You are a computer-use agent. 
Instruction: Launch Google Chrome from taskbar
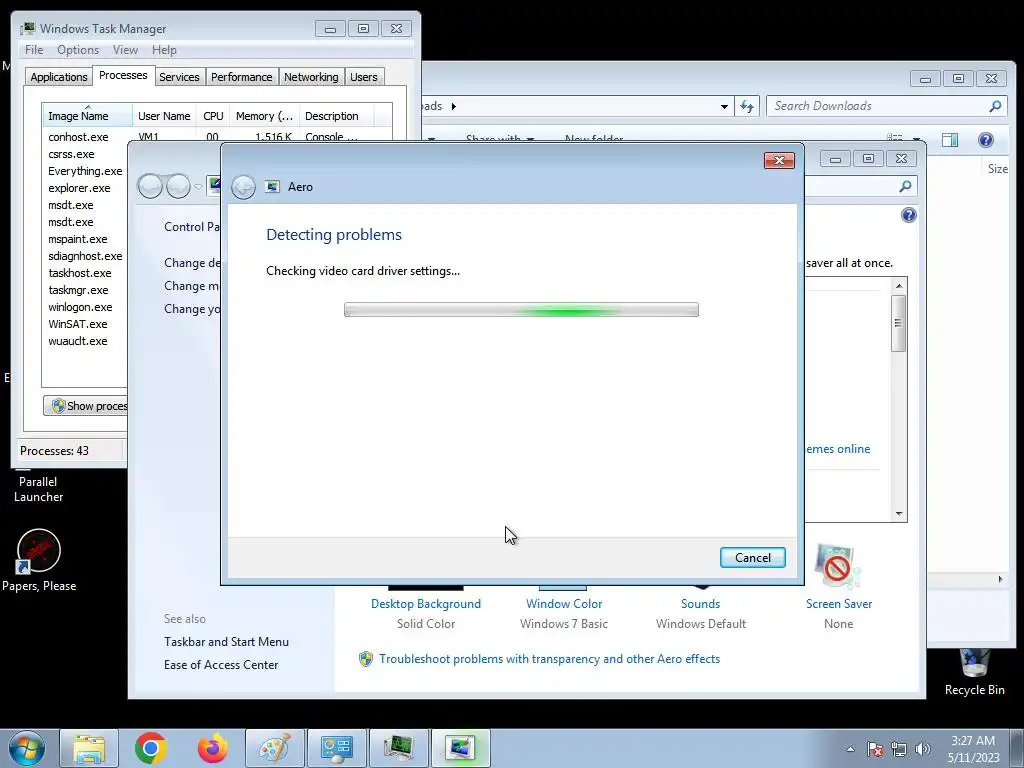(x=151, y=748)
